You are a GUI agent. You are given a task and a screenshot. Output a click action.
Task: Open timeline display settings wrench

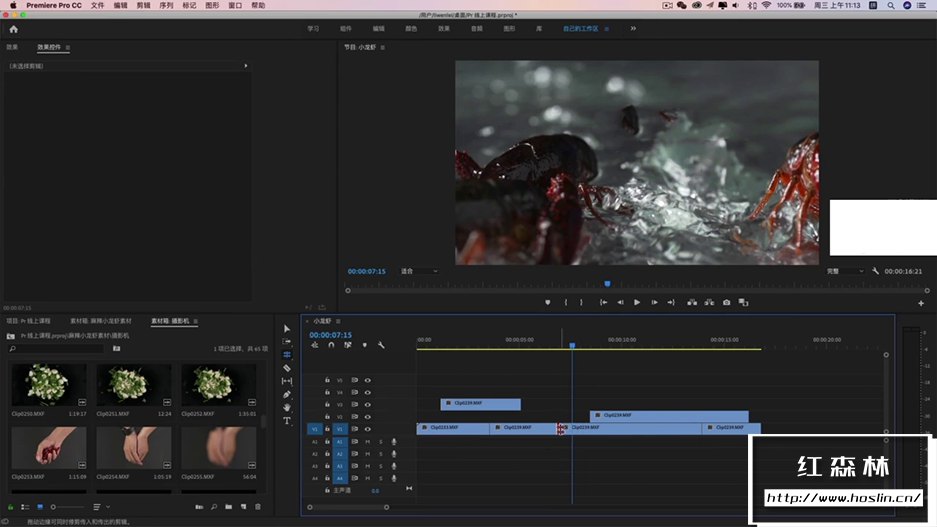tap(381, 345)
